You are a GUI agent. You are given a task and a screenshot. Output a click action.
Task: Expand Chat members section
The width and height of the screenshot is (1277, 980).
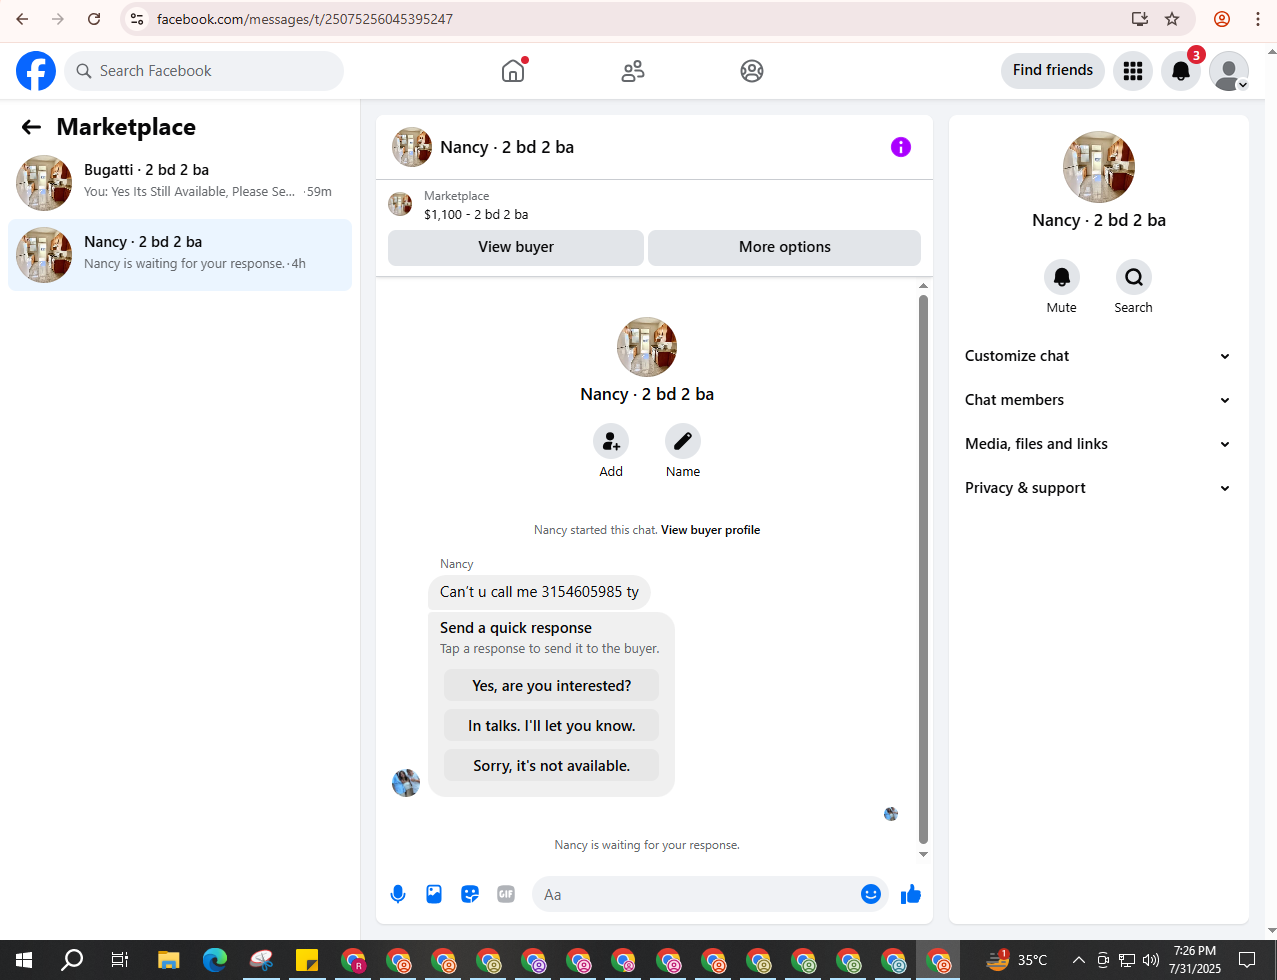1097,400
